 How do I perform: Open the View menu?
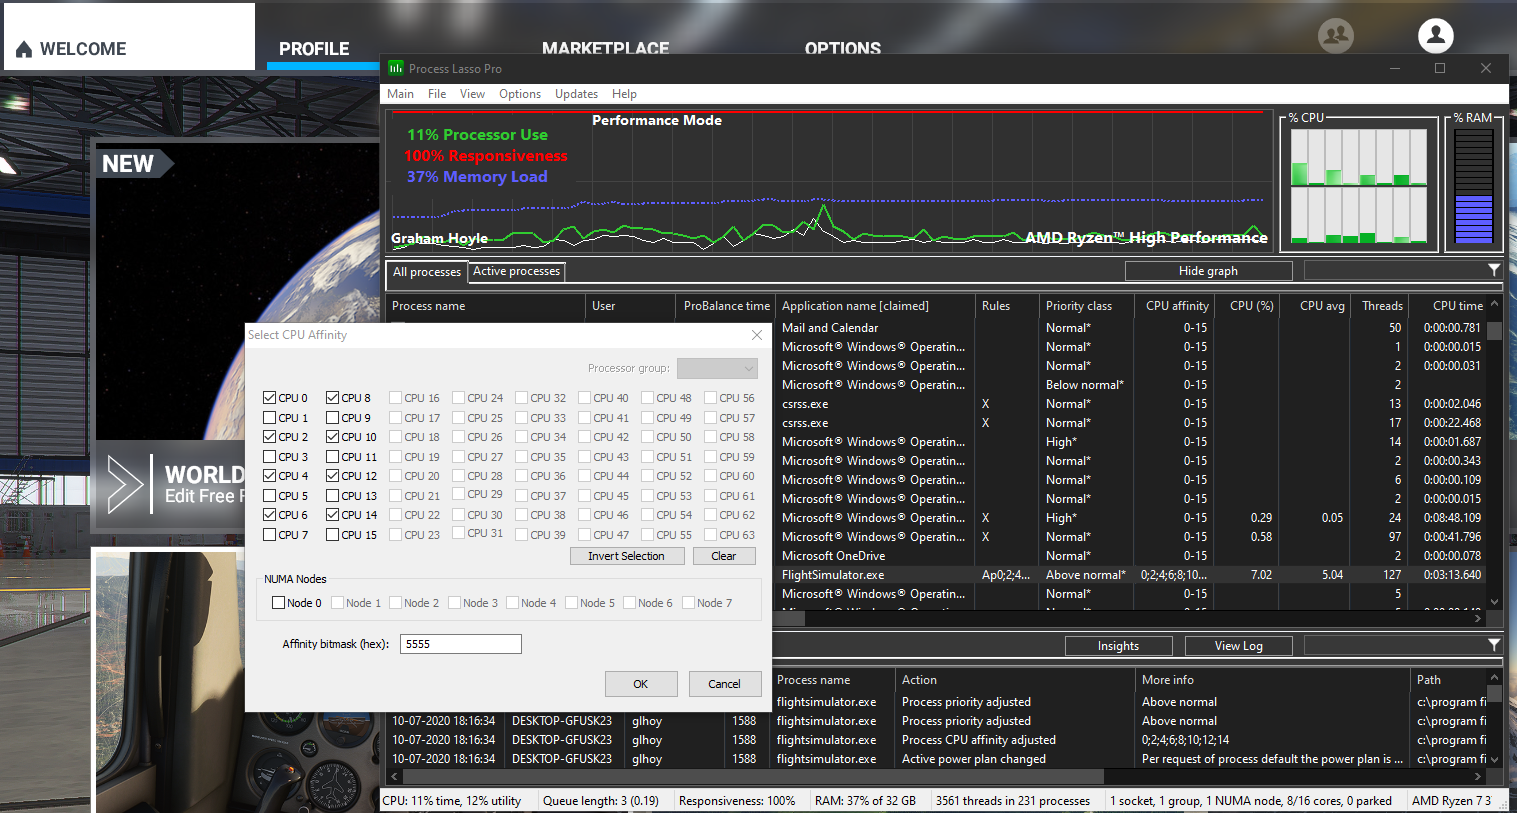coord(472,94)
